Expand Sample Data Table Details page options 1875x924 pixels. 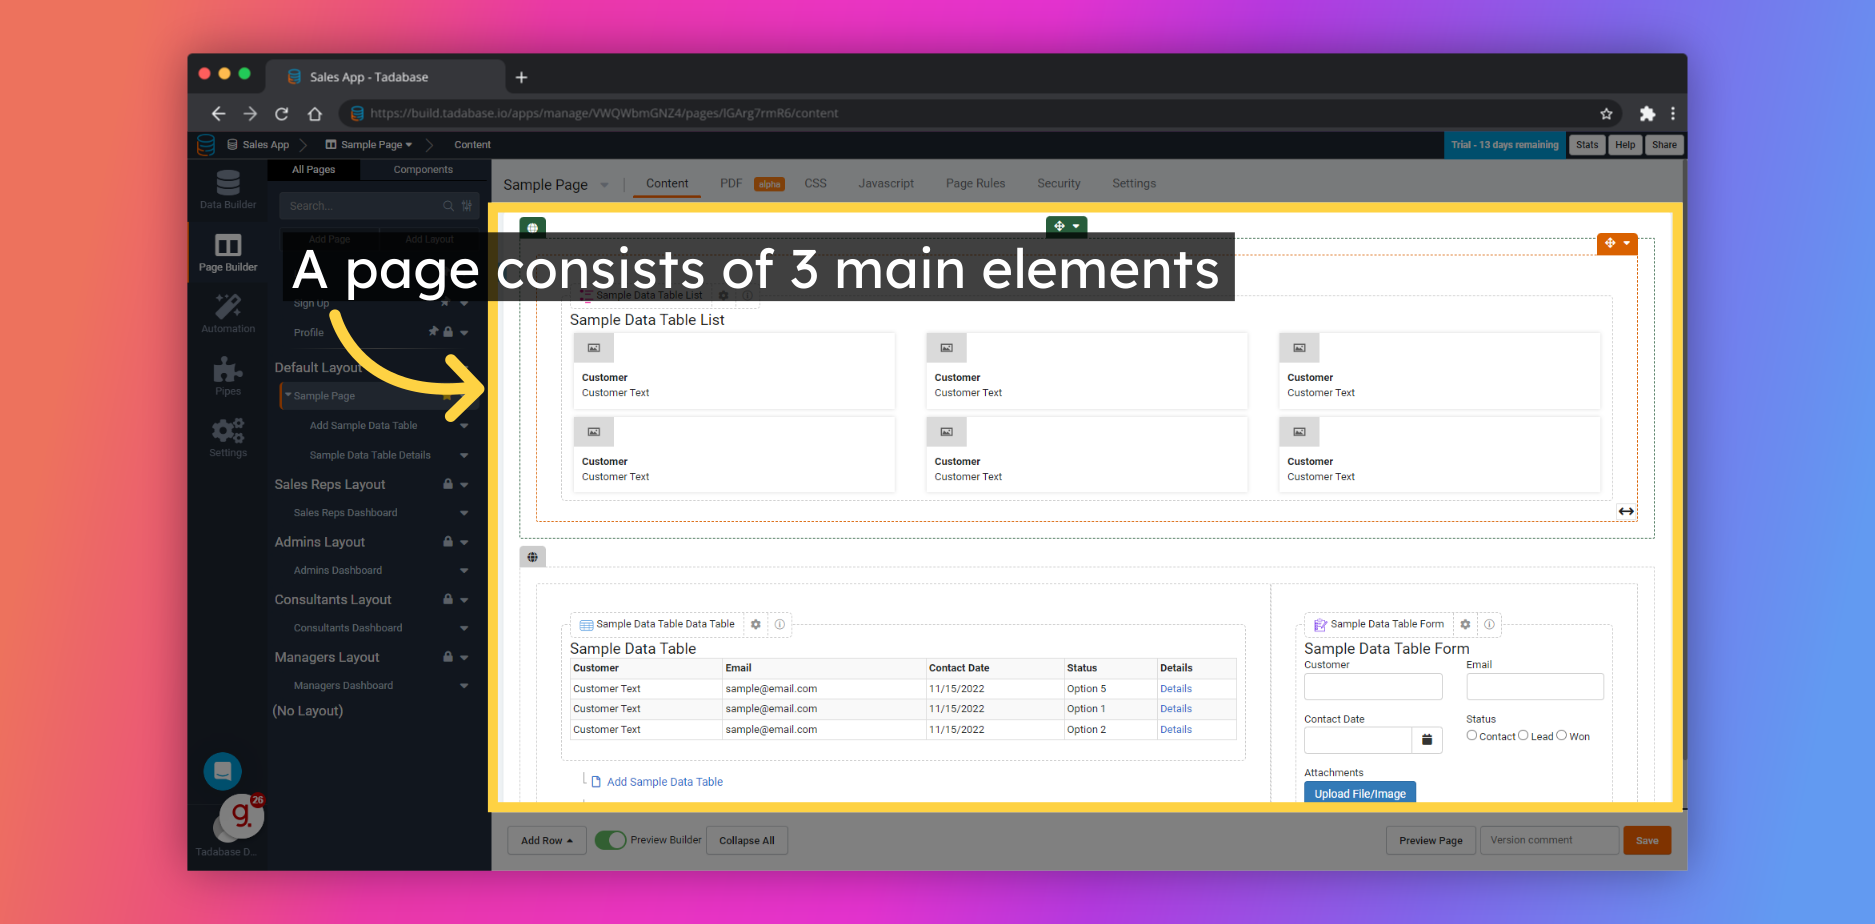point(464,455)
